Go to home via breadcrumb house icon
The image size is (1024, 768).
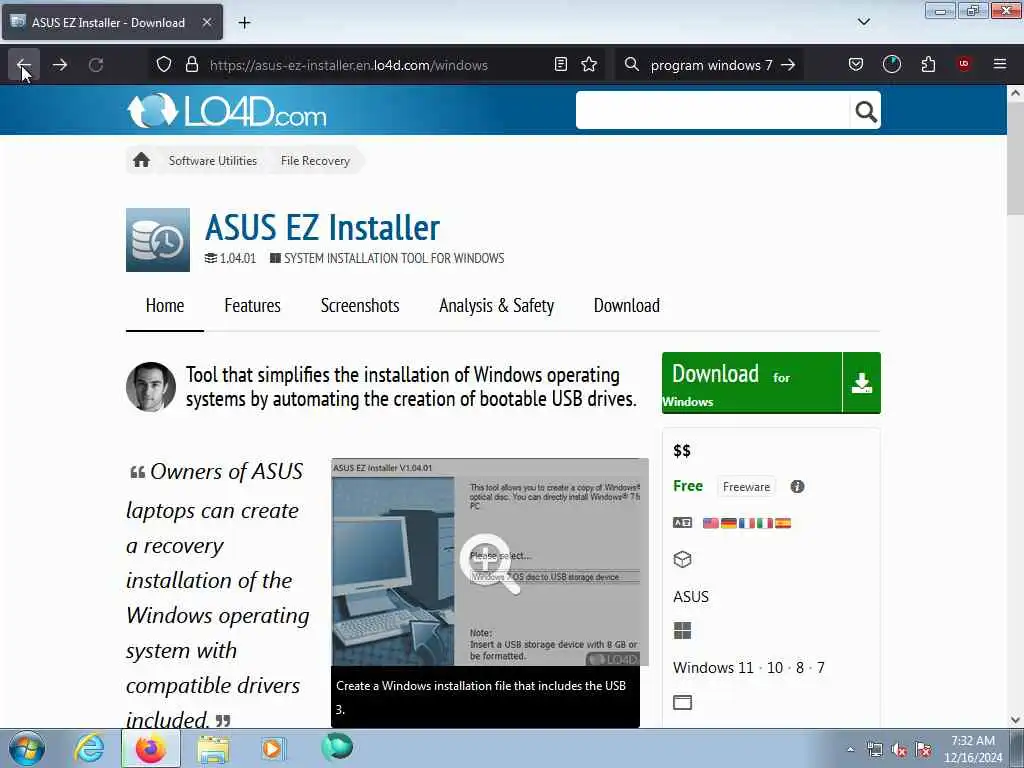141,160
